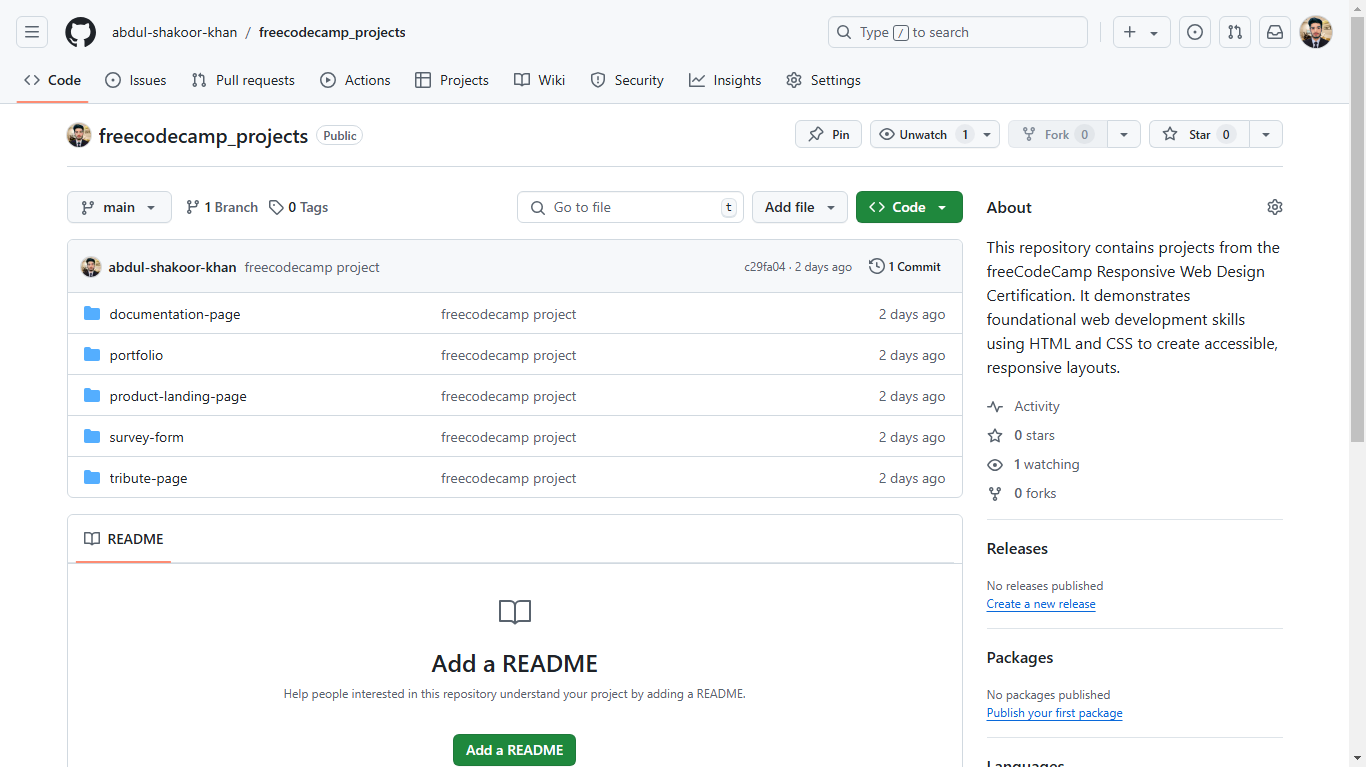Open abdul-shakoor-khan in the breadcrumb
This screenshot has height=767, width=1366.
[174, 32]
